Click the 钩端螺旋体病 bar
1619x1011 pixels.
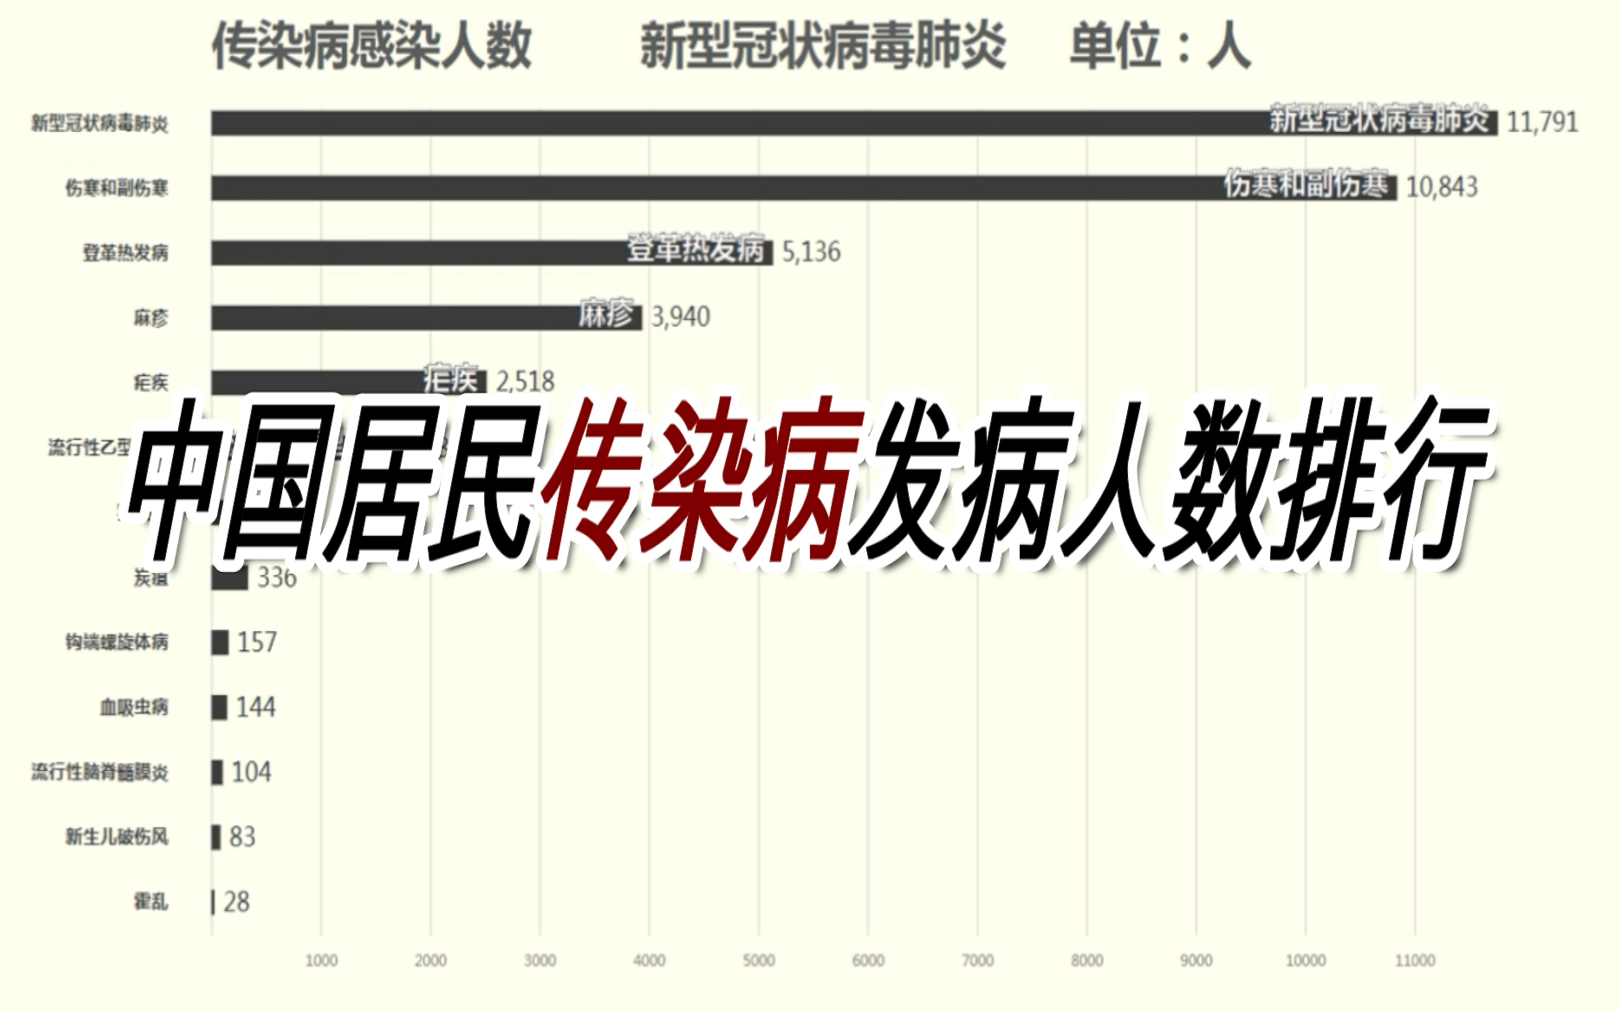tap(220, 642)
